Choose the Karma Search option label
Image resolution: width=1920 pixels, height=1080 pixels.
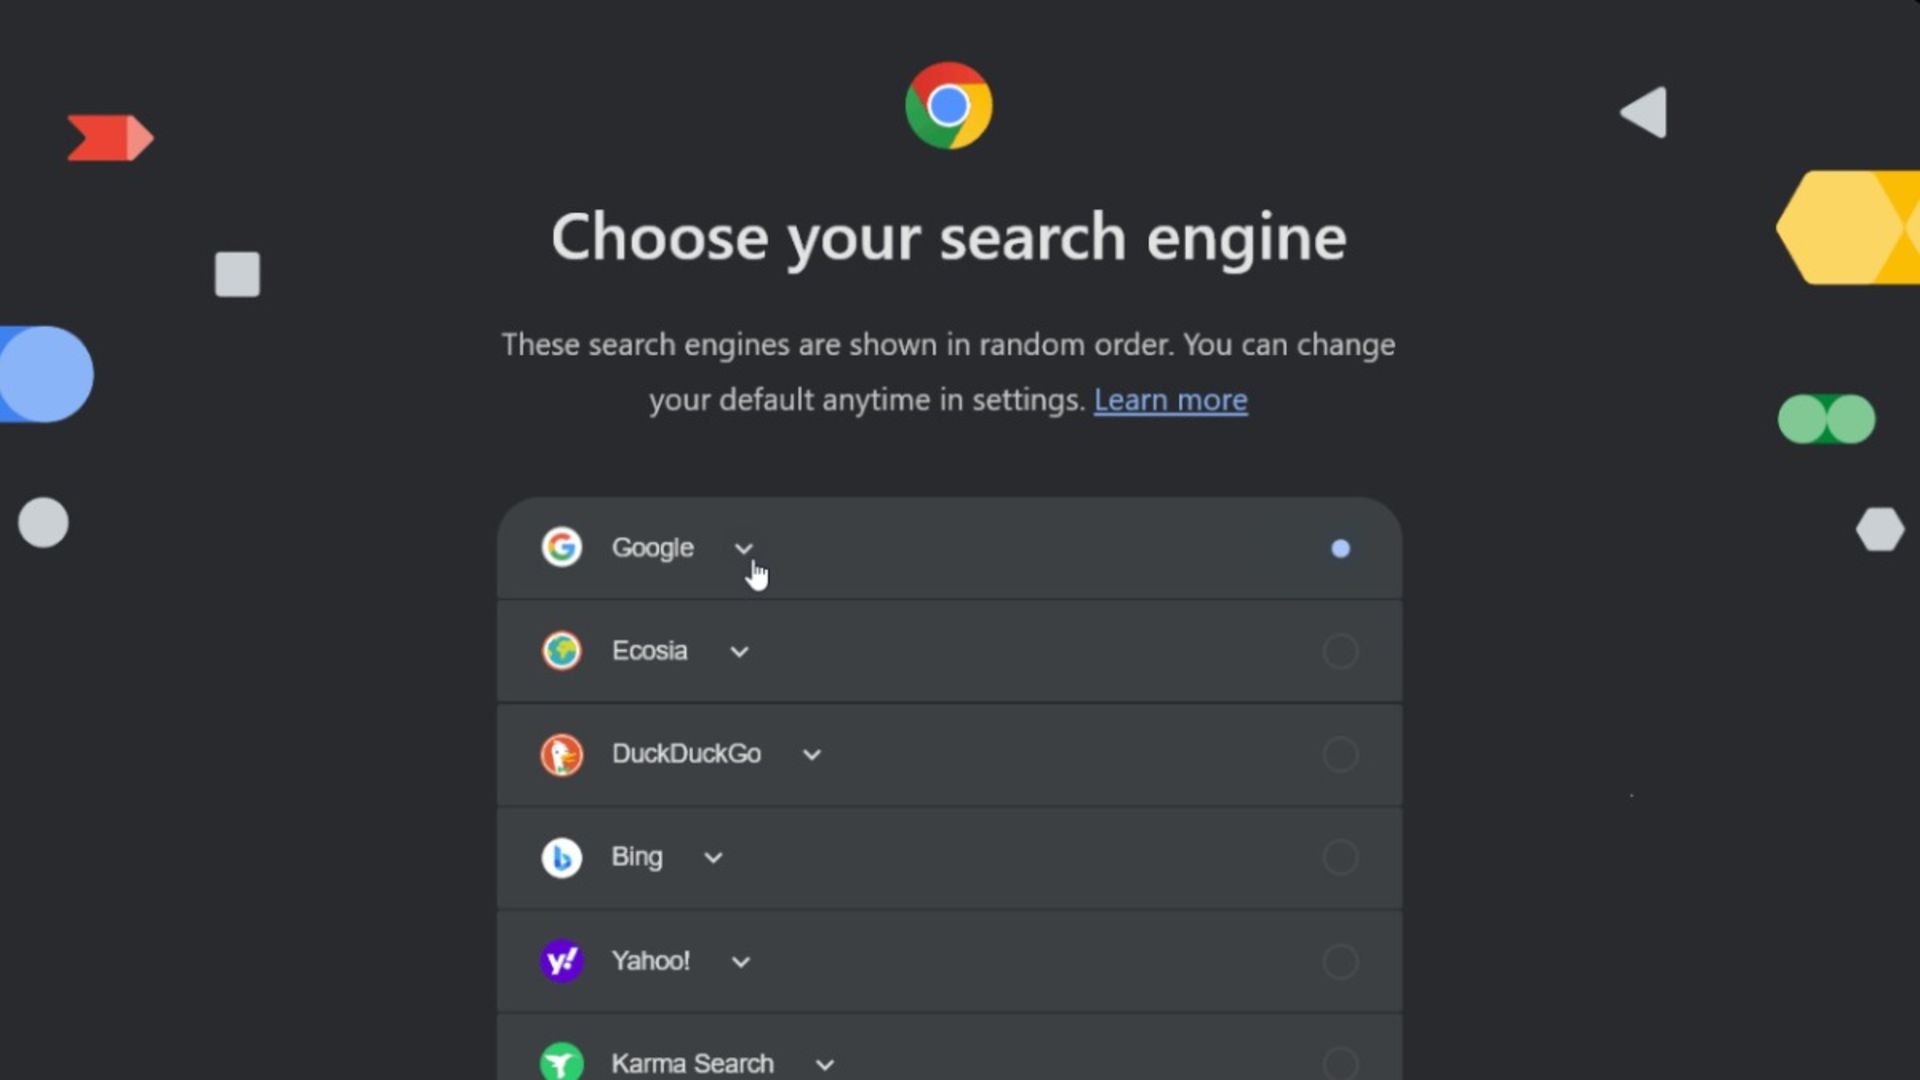click(x=692, y=1063)
